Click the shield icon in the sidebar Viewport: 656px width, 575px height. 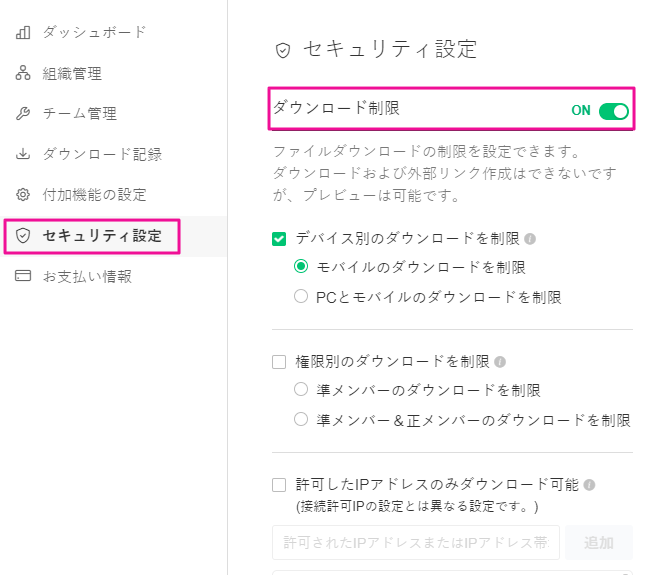click(x=23, y=236)
